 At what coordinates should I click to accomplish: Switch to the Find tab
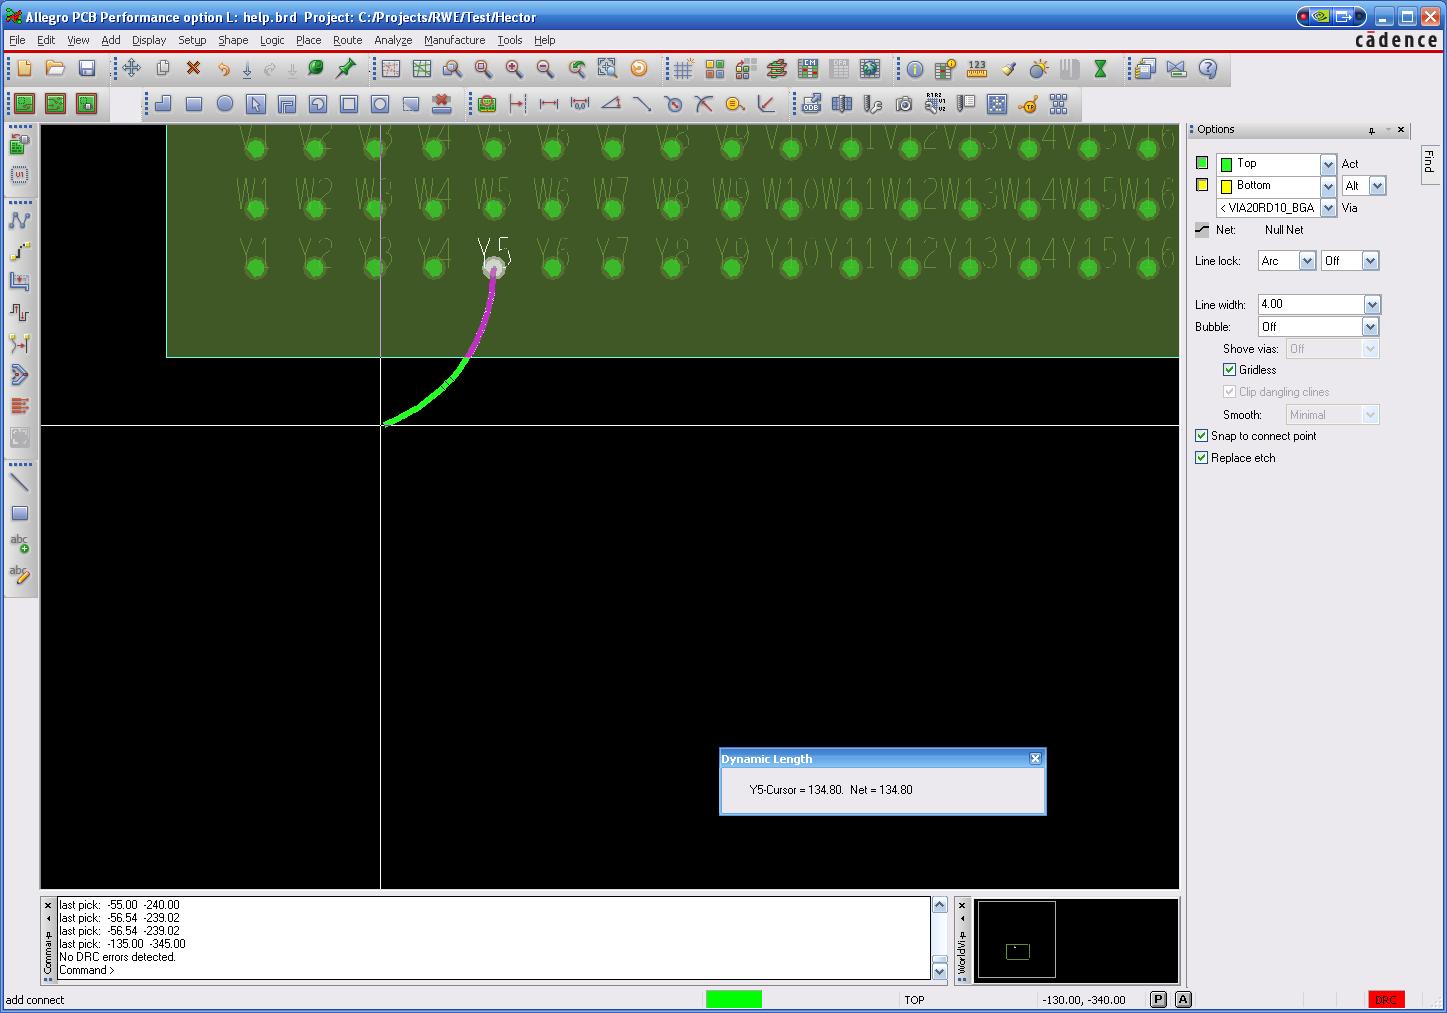pos(1428,161)
